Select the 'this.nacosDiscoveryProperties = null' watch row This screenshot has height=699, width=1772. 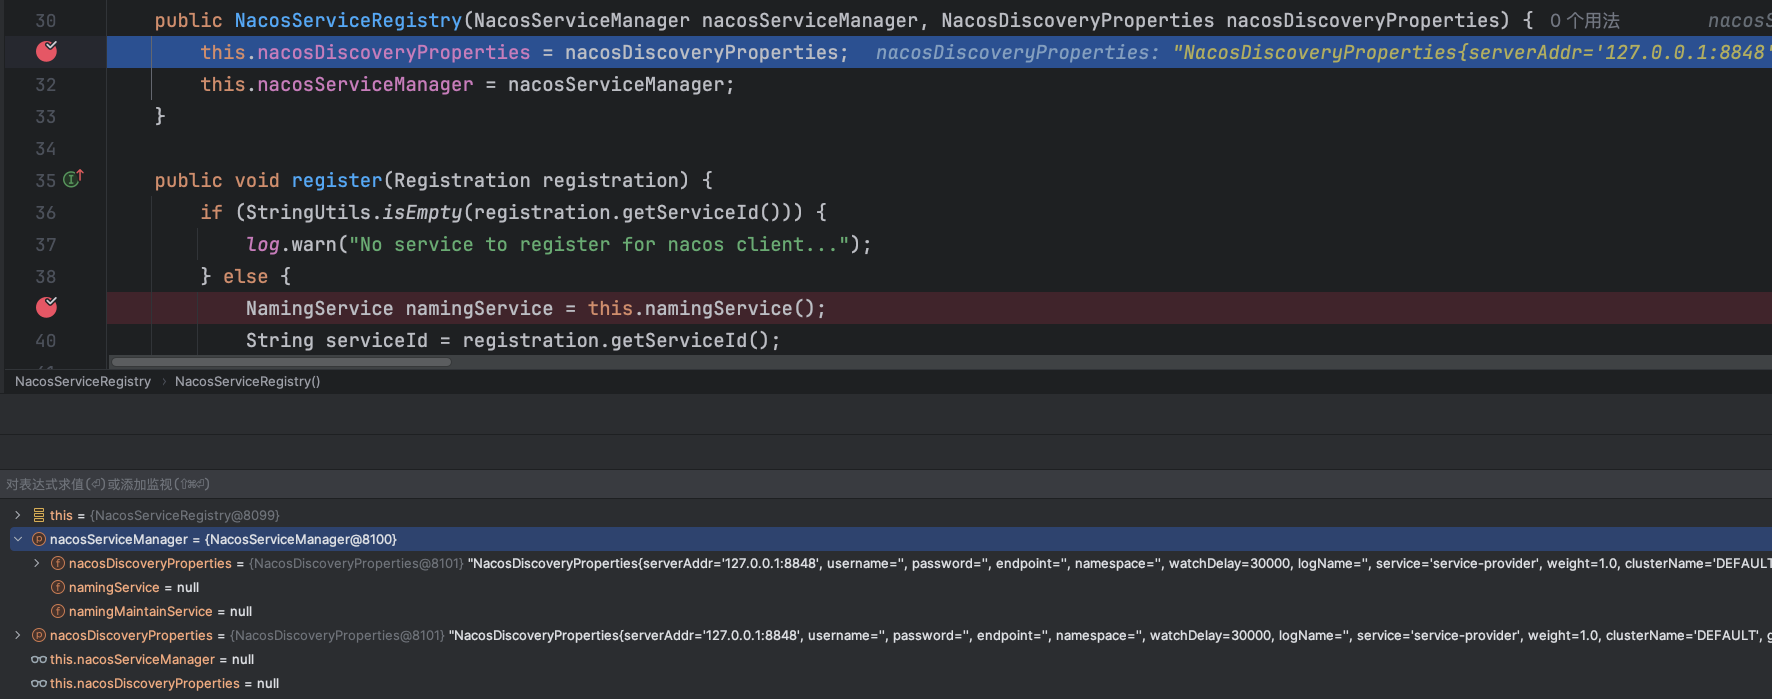click(x=886, y=683)
